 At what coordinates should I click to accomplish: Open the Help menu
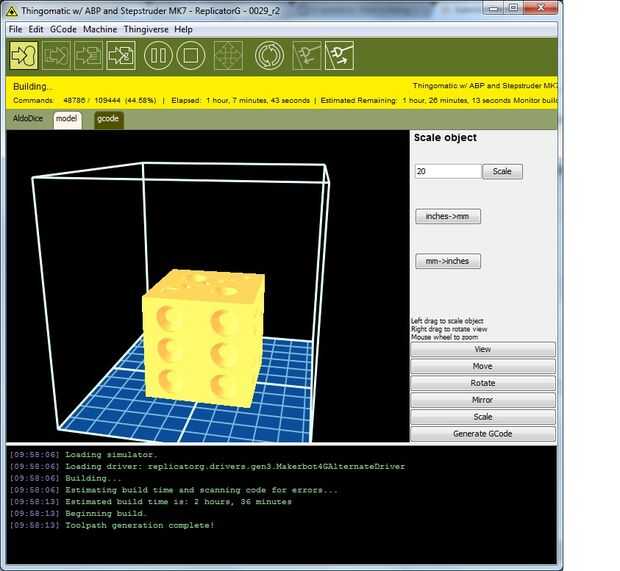click(x=183, y=29)
